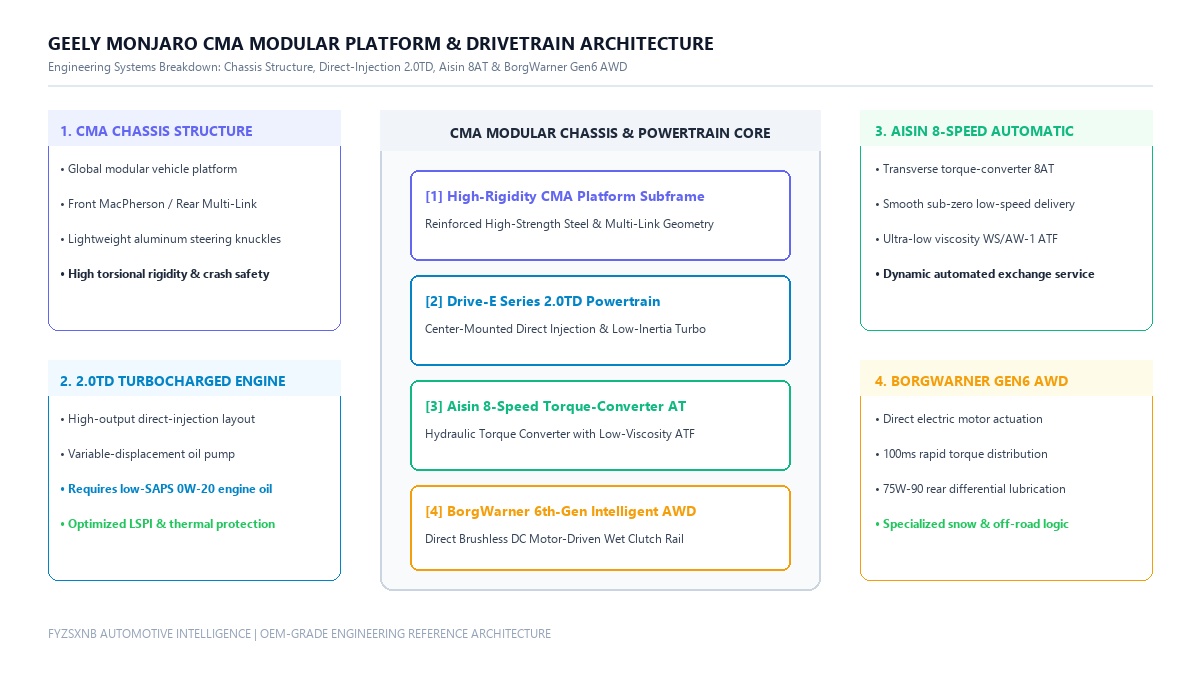
Task: Select 'High-output direct-injection layout' bullet
Action: pos(158,419)
